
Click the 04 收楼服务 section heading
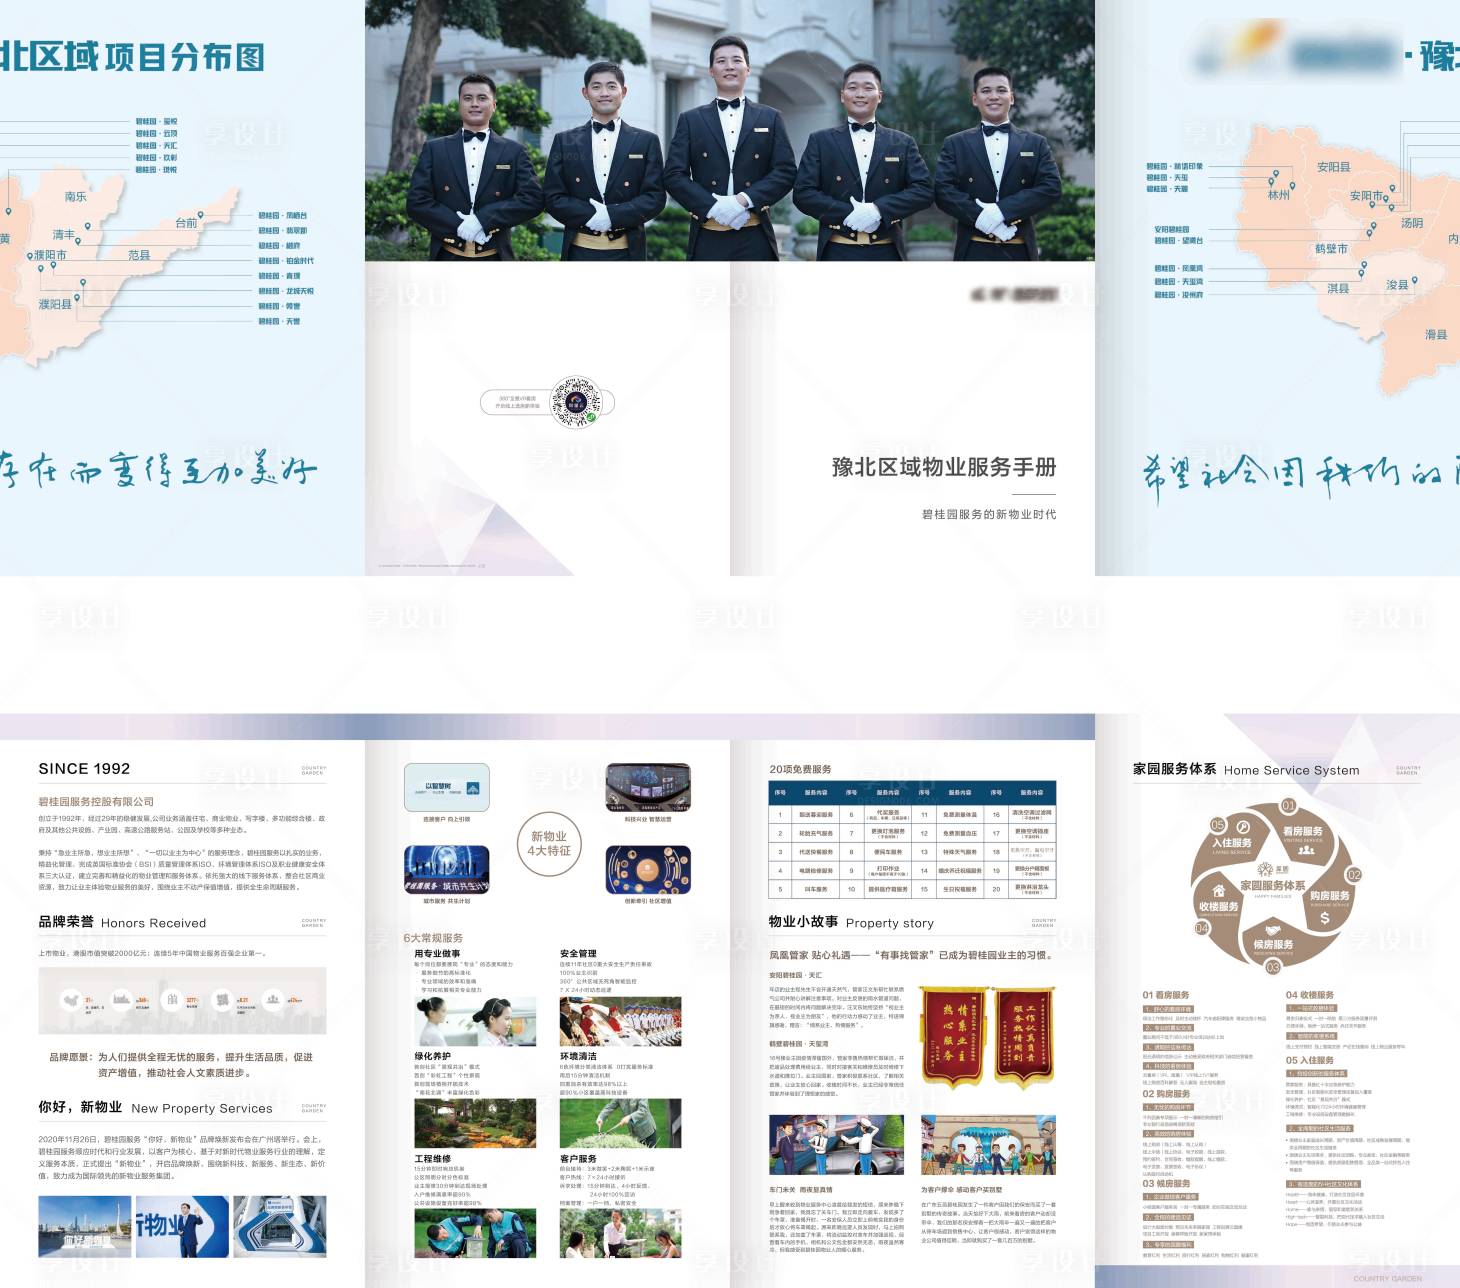coord(1310,995)
